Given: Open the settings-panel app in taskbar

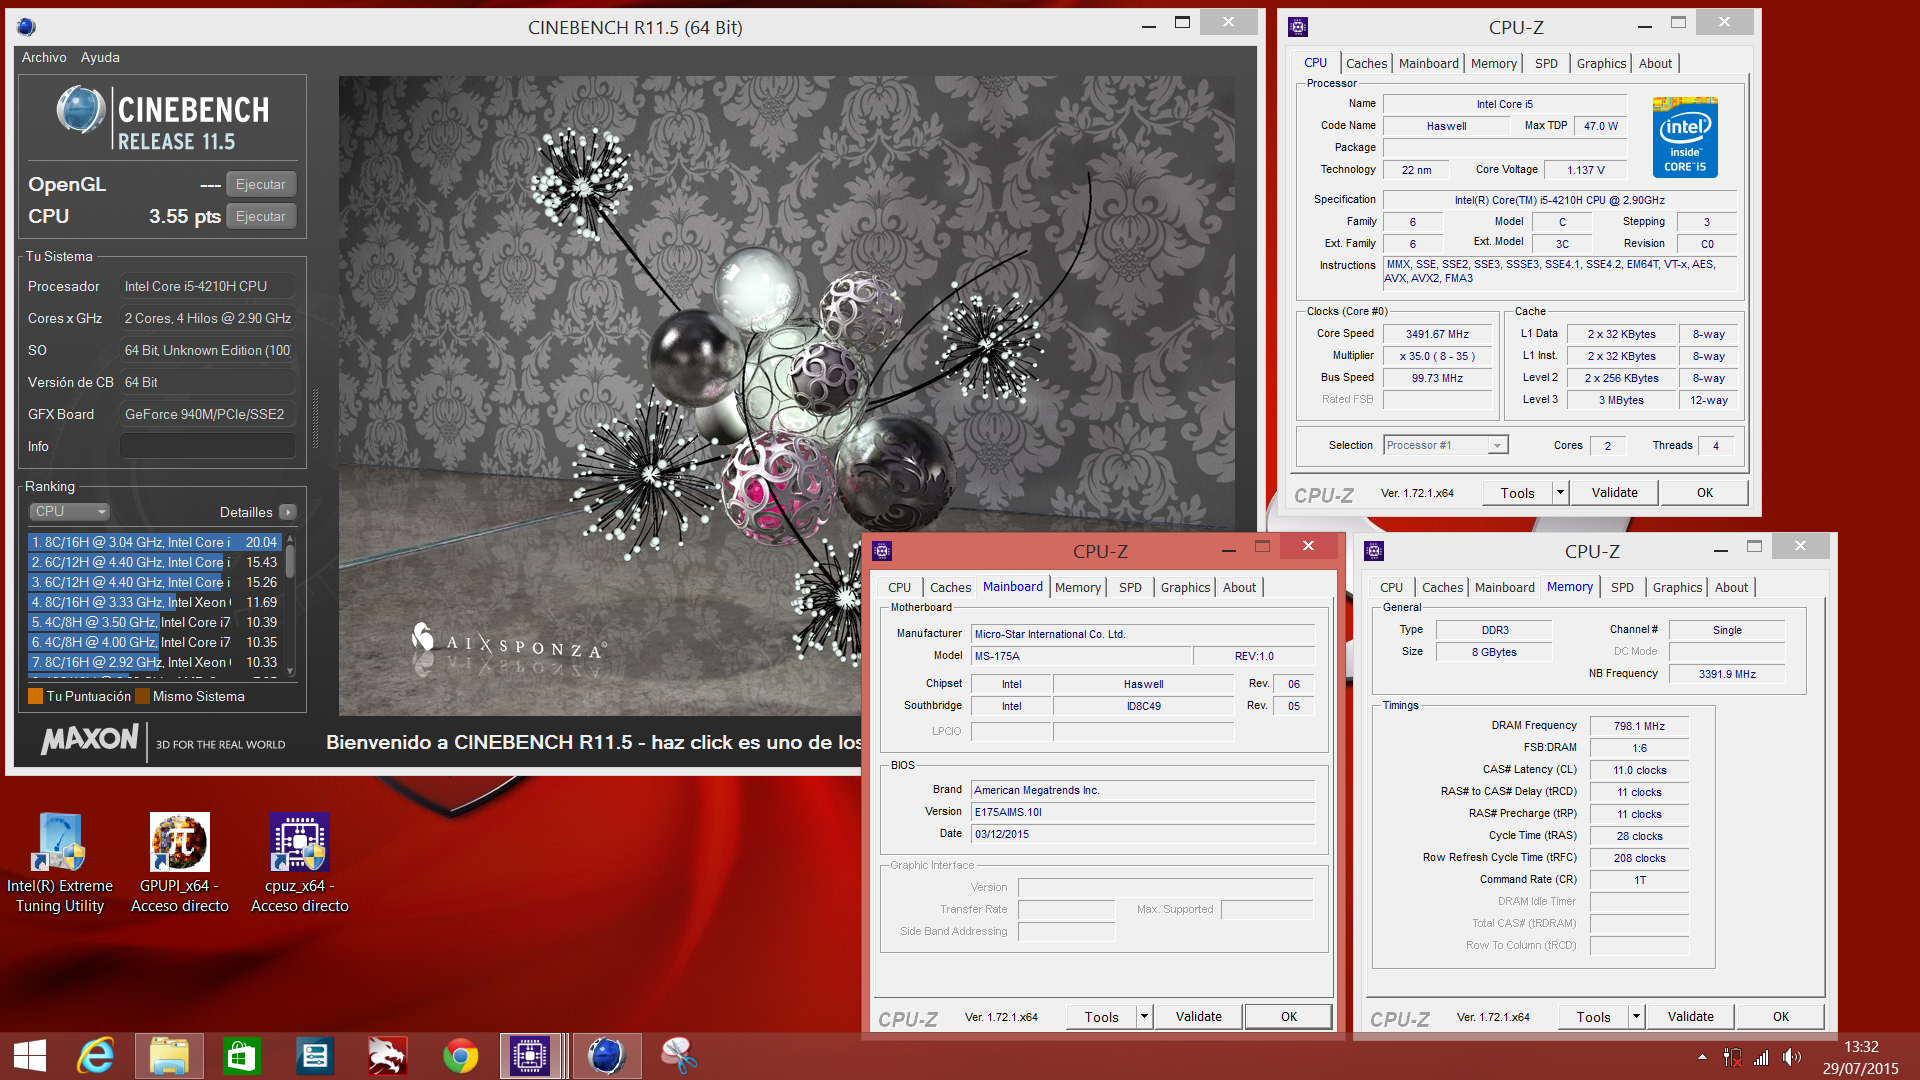Looking at the screenshot, I should pyautogui.click(x=315, y=1056).
